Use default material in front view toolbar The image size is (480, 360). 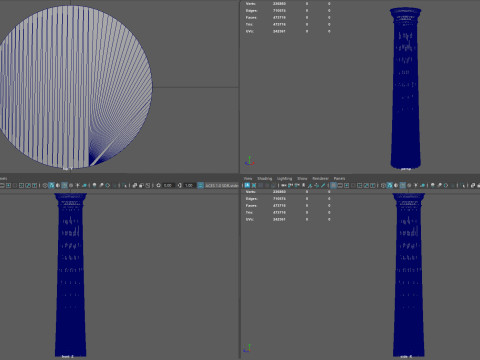tap(58, 185)
